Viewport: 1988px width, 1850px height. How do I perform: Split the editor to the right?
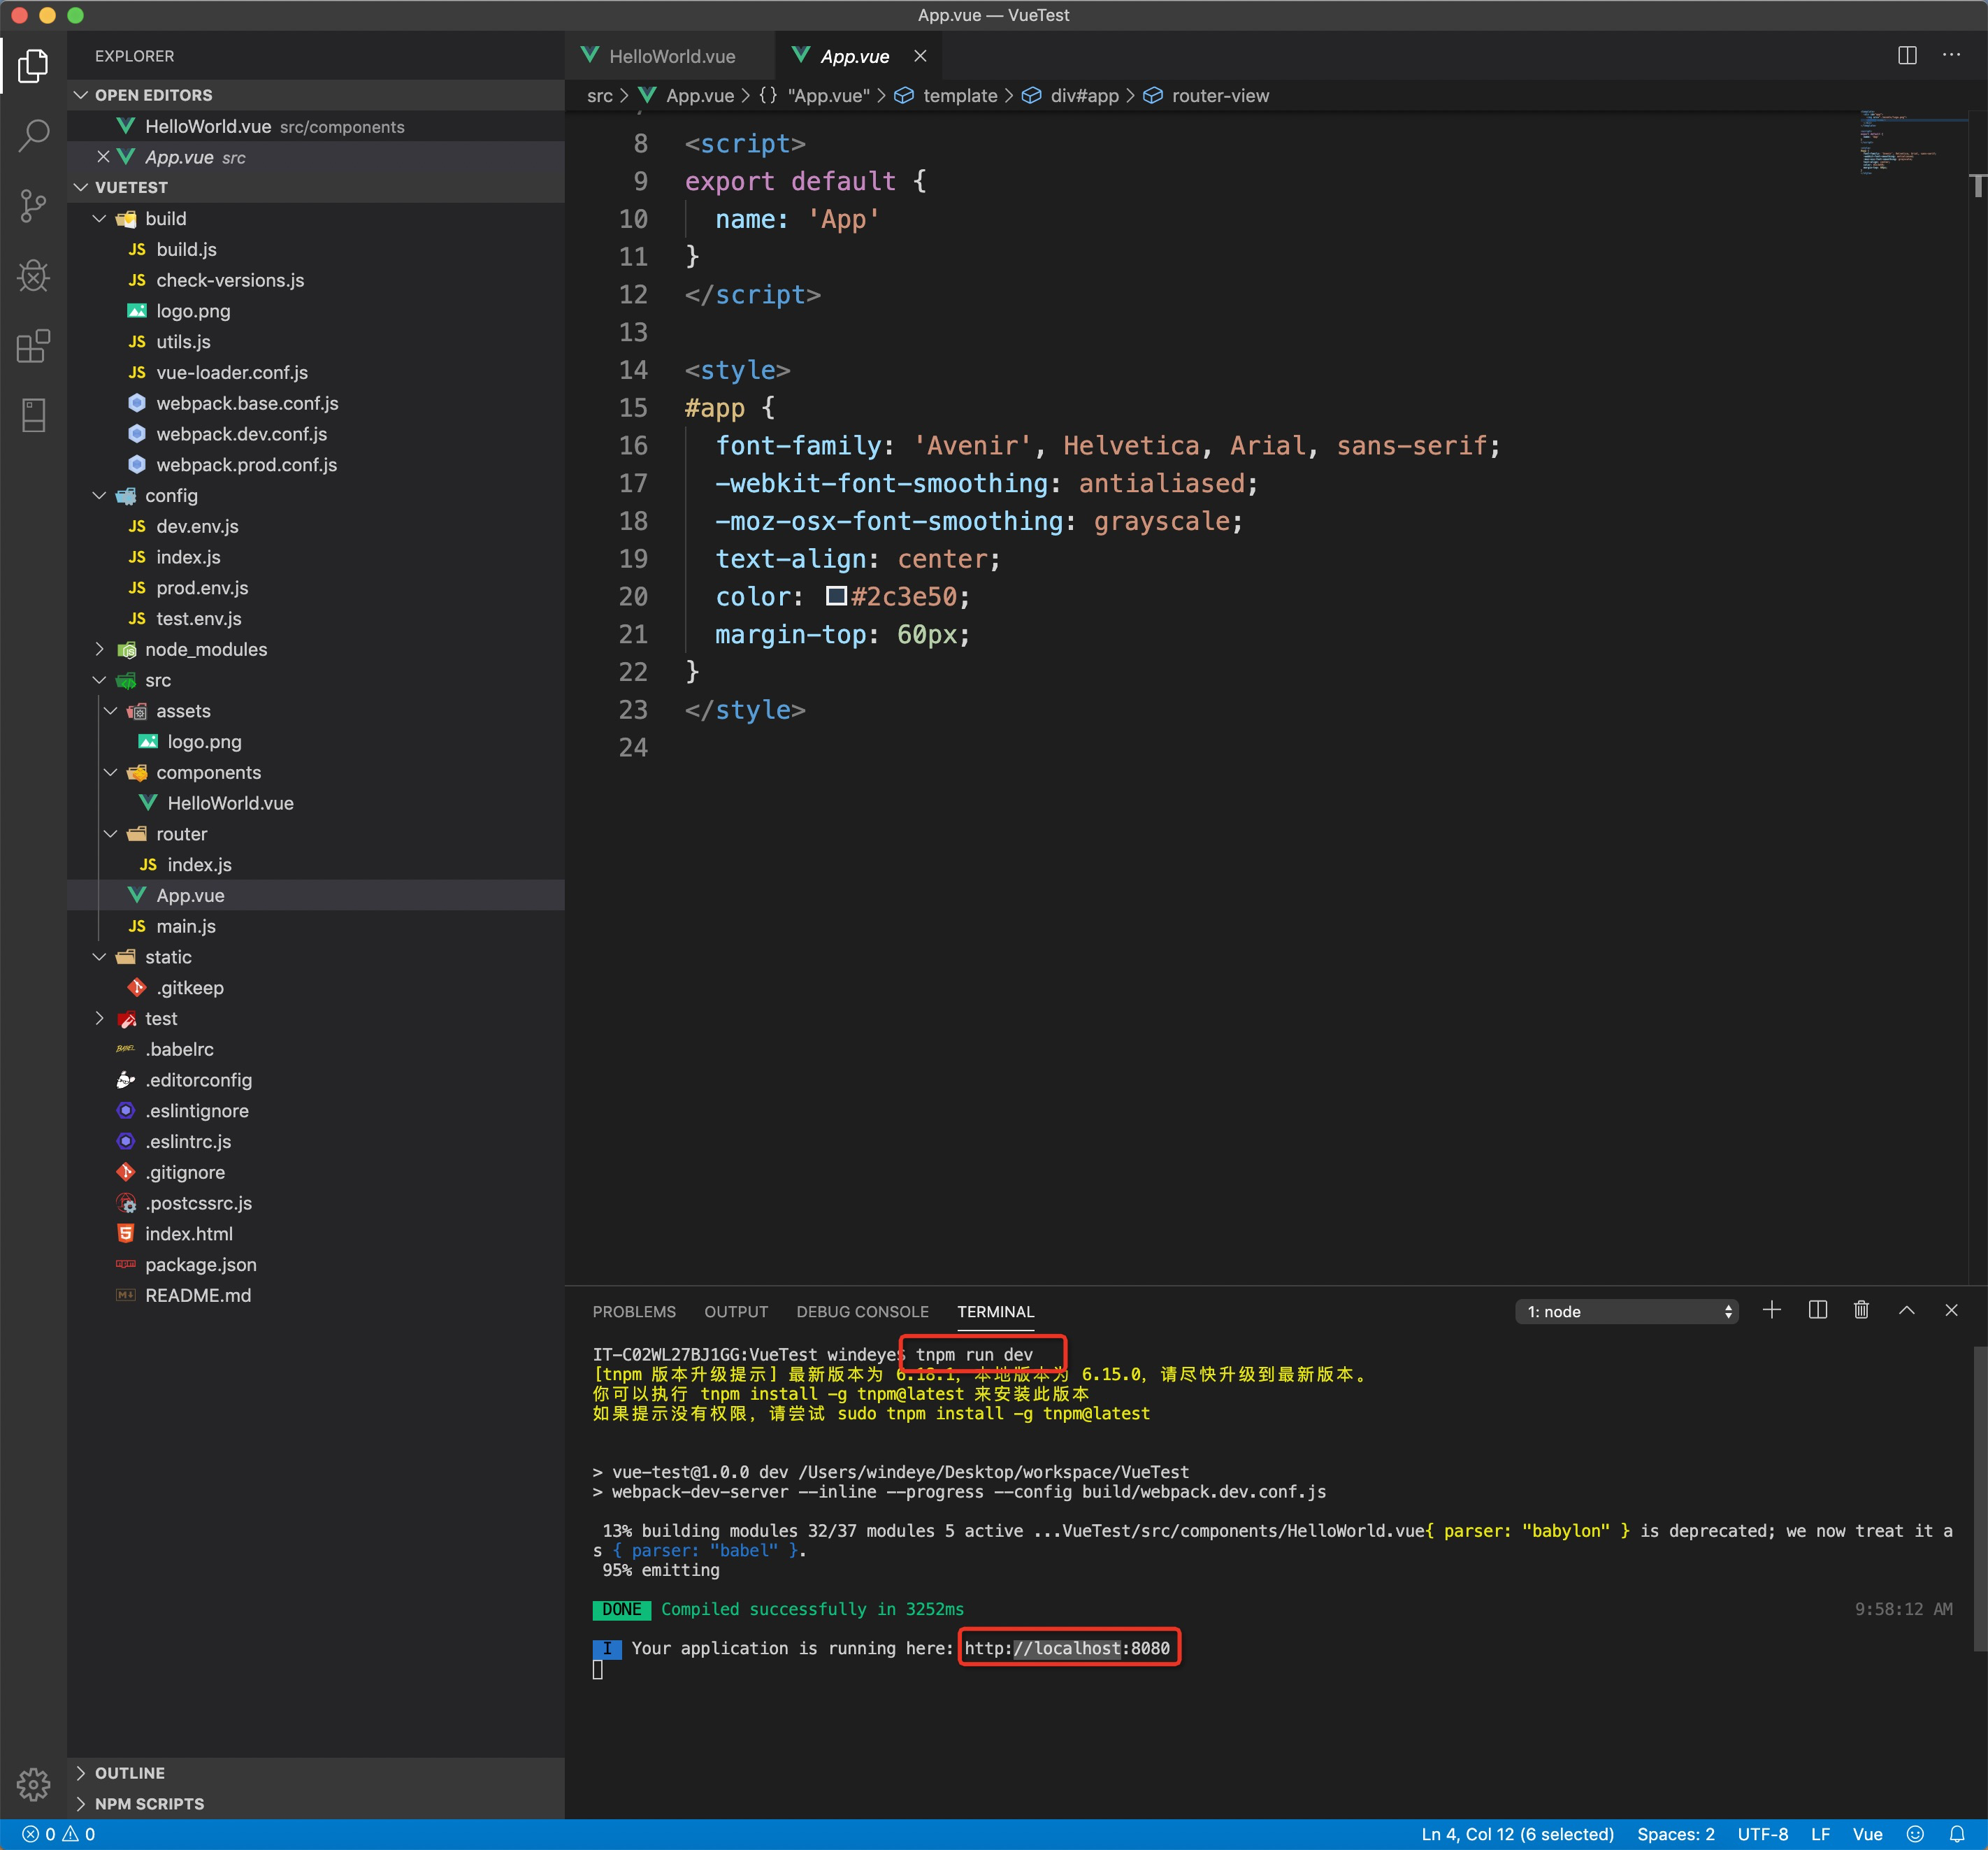(1907, 56)
